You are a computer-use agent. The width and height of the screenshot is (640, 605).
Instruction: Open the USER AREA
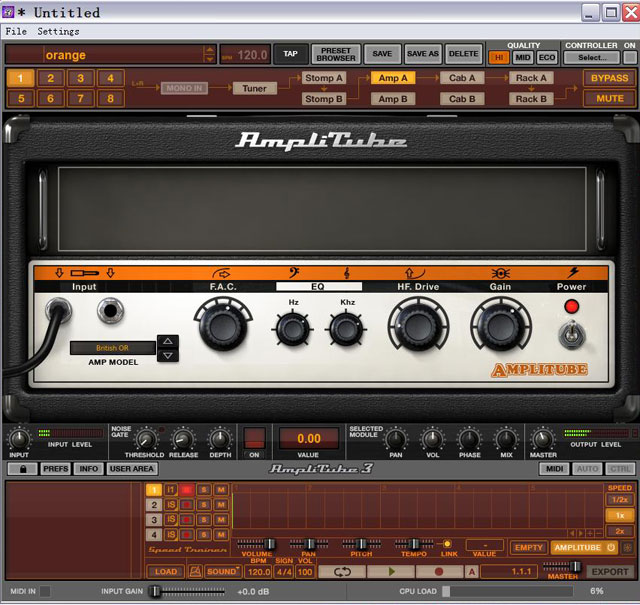(132, 469)
